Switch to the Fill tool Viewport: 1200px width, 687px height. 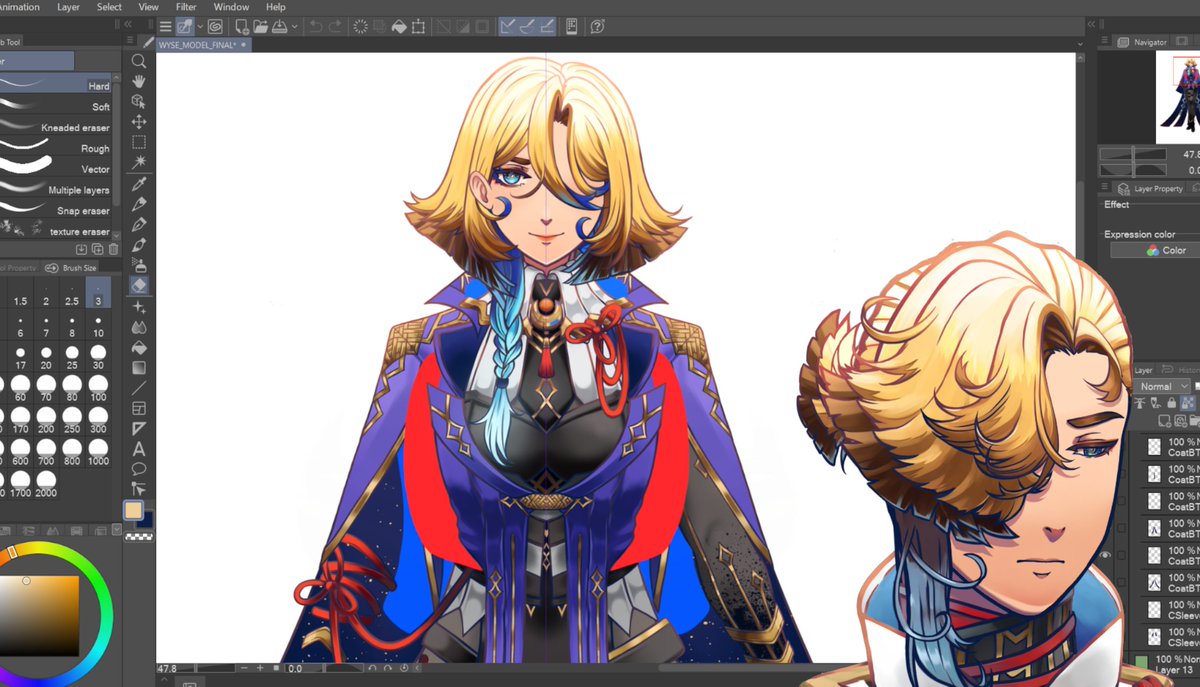140,347
